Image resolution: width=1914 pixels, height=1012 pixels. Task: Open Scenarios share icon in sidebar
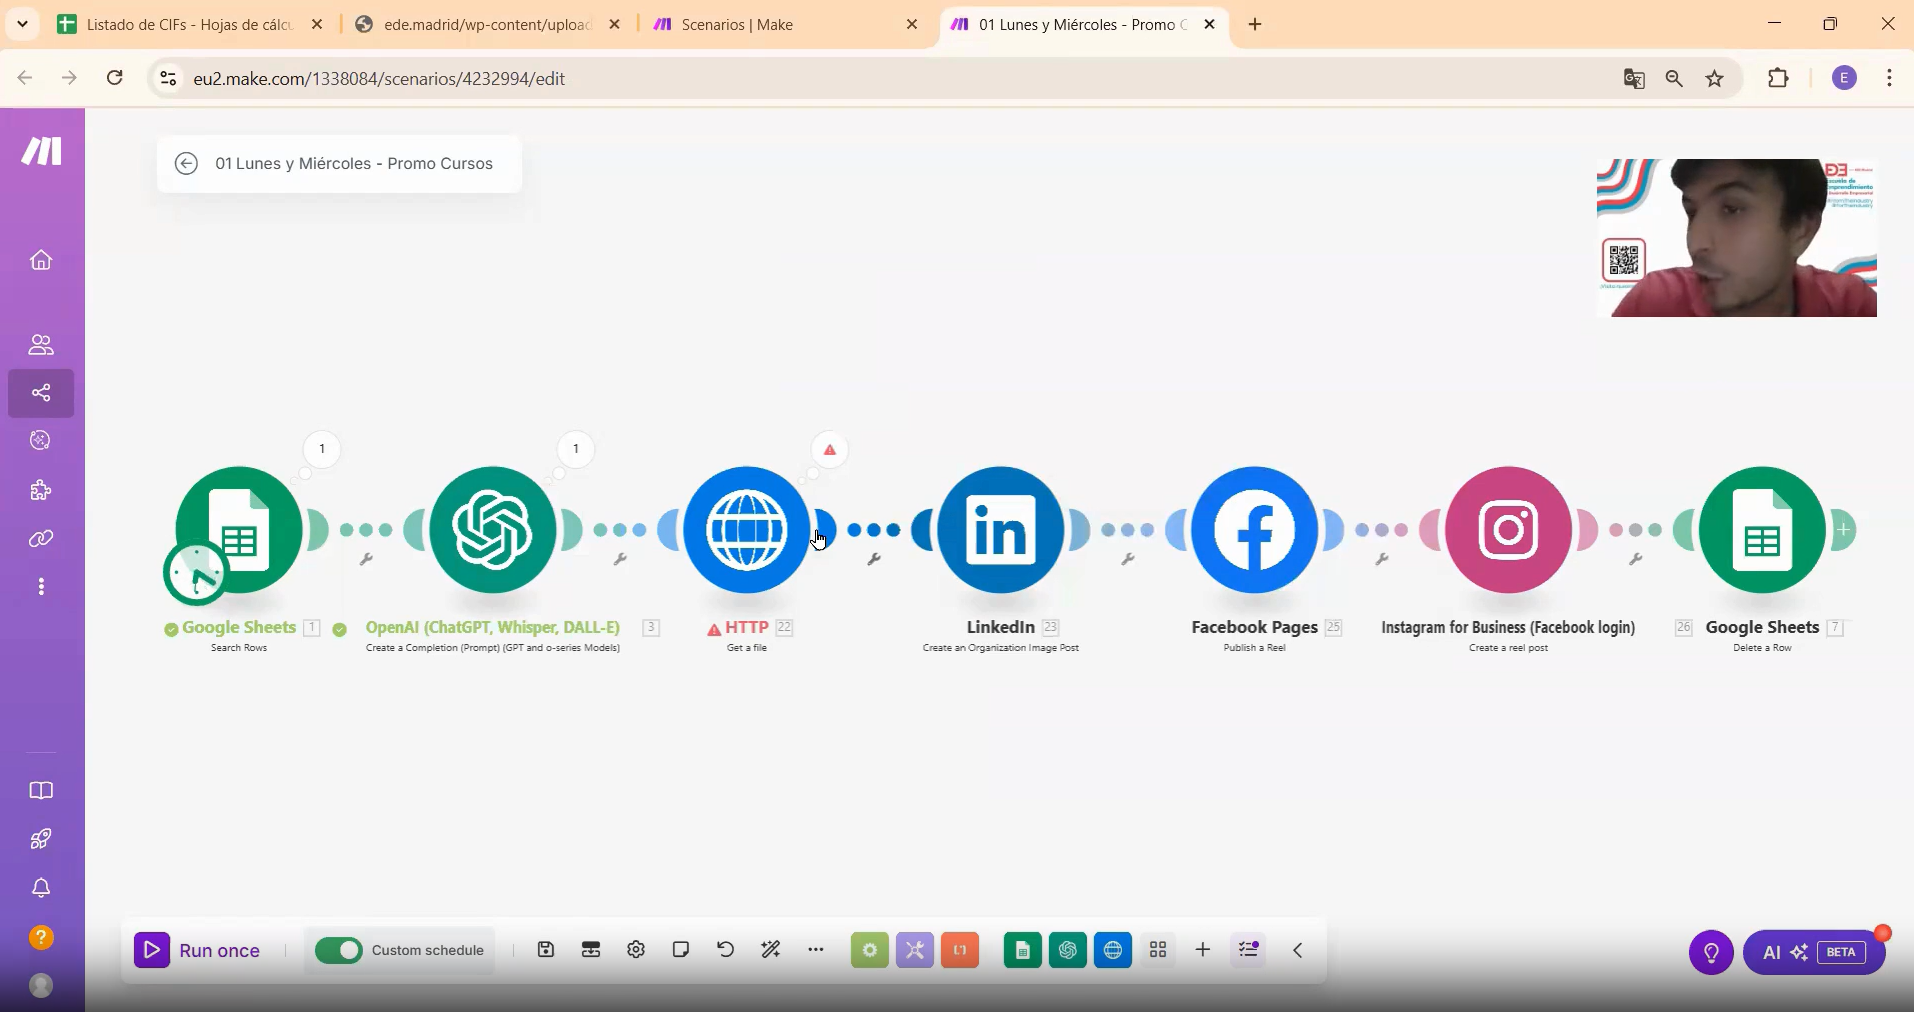click(41, 393)
